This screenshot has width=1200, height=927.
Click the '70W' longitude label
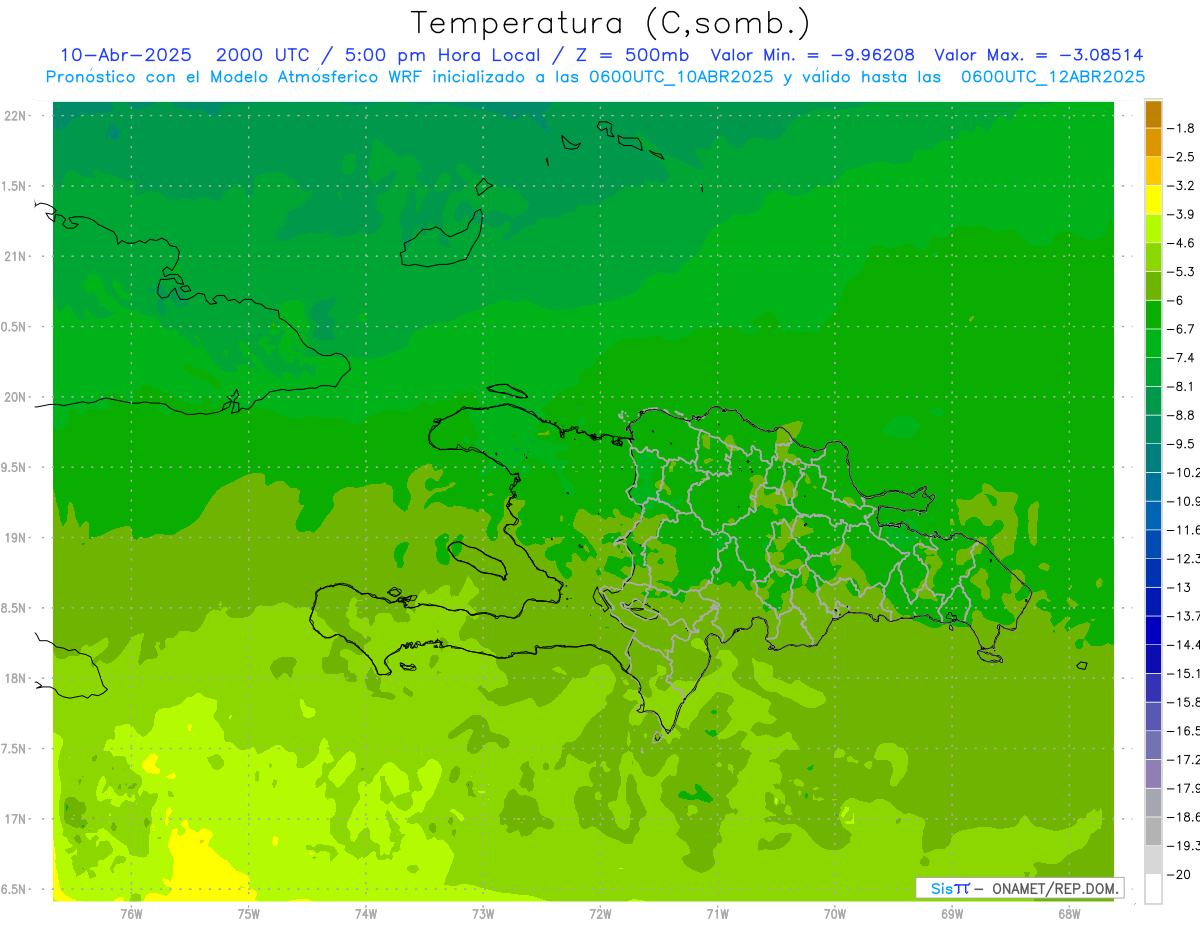[x=835, y=913]
